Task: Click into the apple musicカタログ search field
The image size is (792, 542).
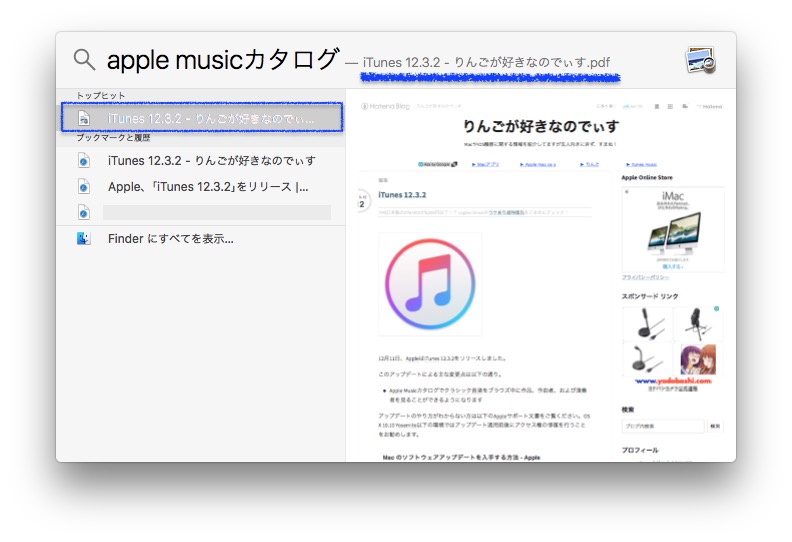Action: click(223, 60)
